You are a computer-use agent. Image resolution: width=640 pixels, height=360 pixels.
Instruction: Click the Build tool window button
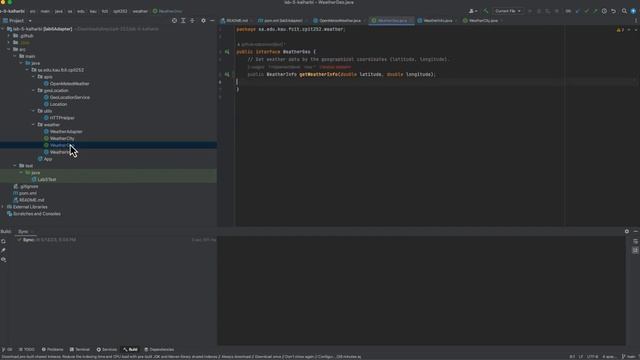[x=131, y=350]
